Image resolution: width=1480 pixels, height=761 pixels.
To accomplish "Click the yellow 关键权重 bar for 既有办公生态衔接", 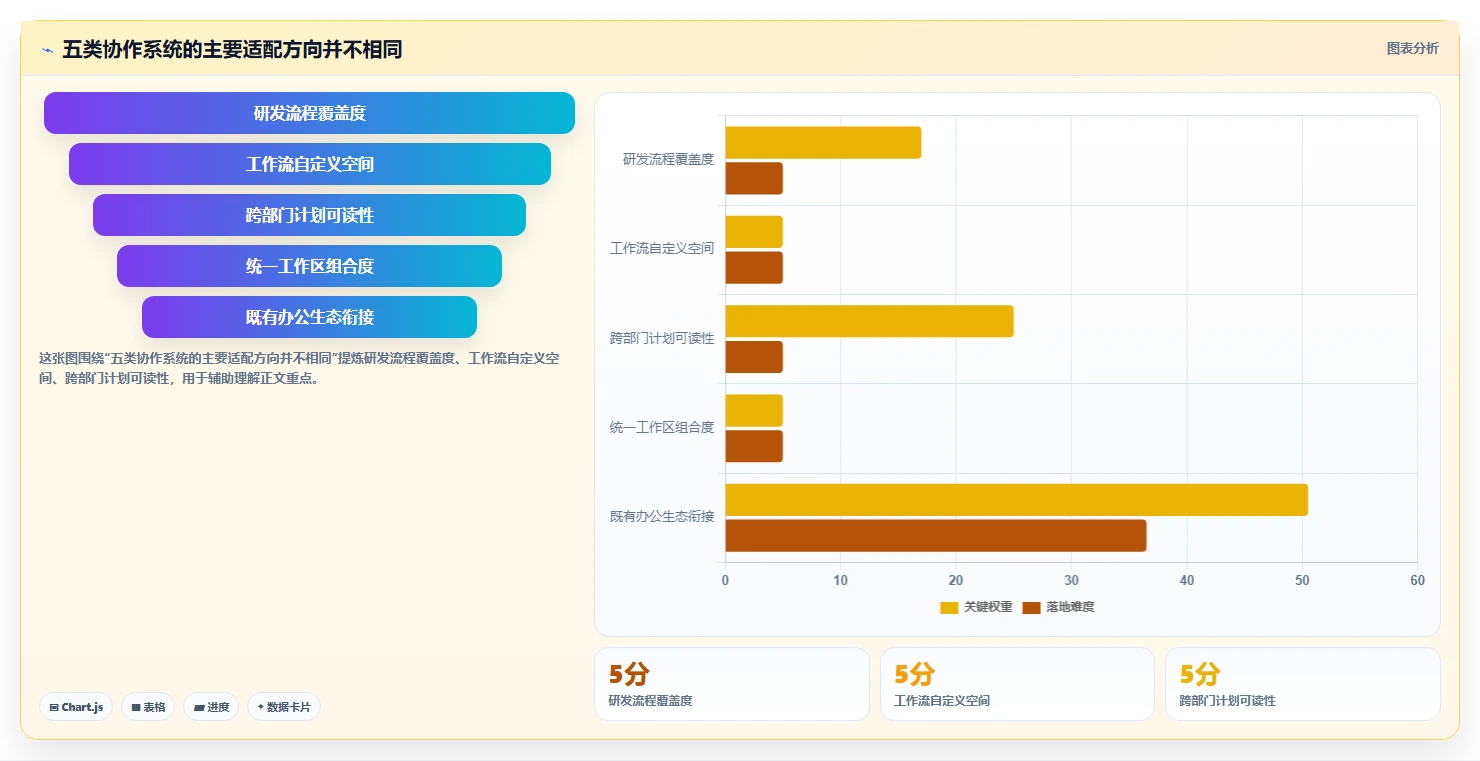I will [1016, 500].
